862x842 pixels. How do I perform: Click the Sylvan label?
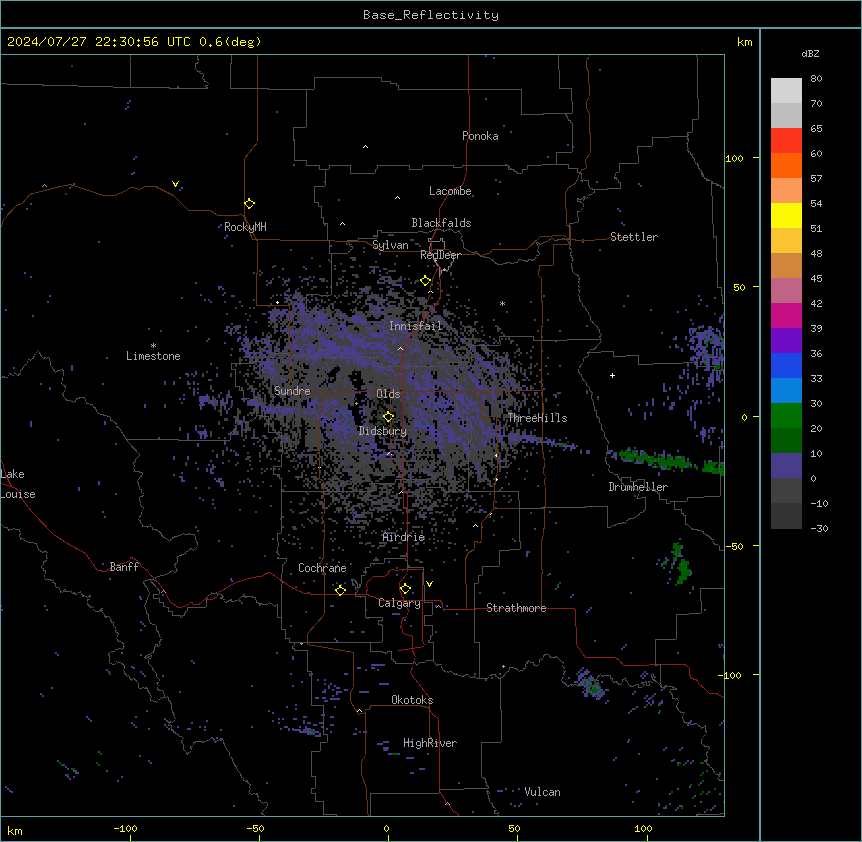coord(390,245)
